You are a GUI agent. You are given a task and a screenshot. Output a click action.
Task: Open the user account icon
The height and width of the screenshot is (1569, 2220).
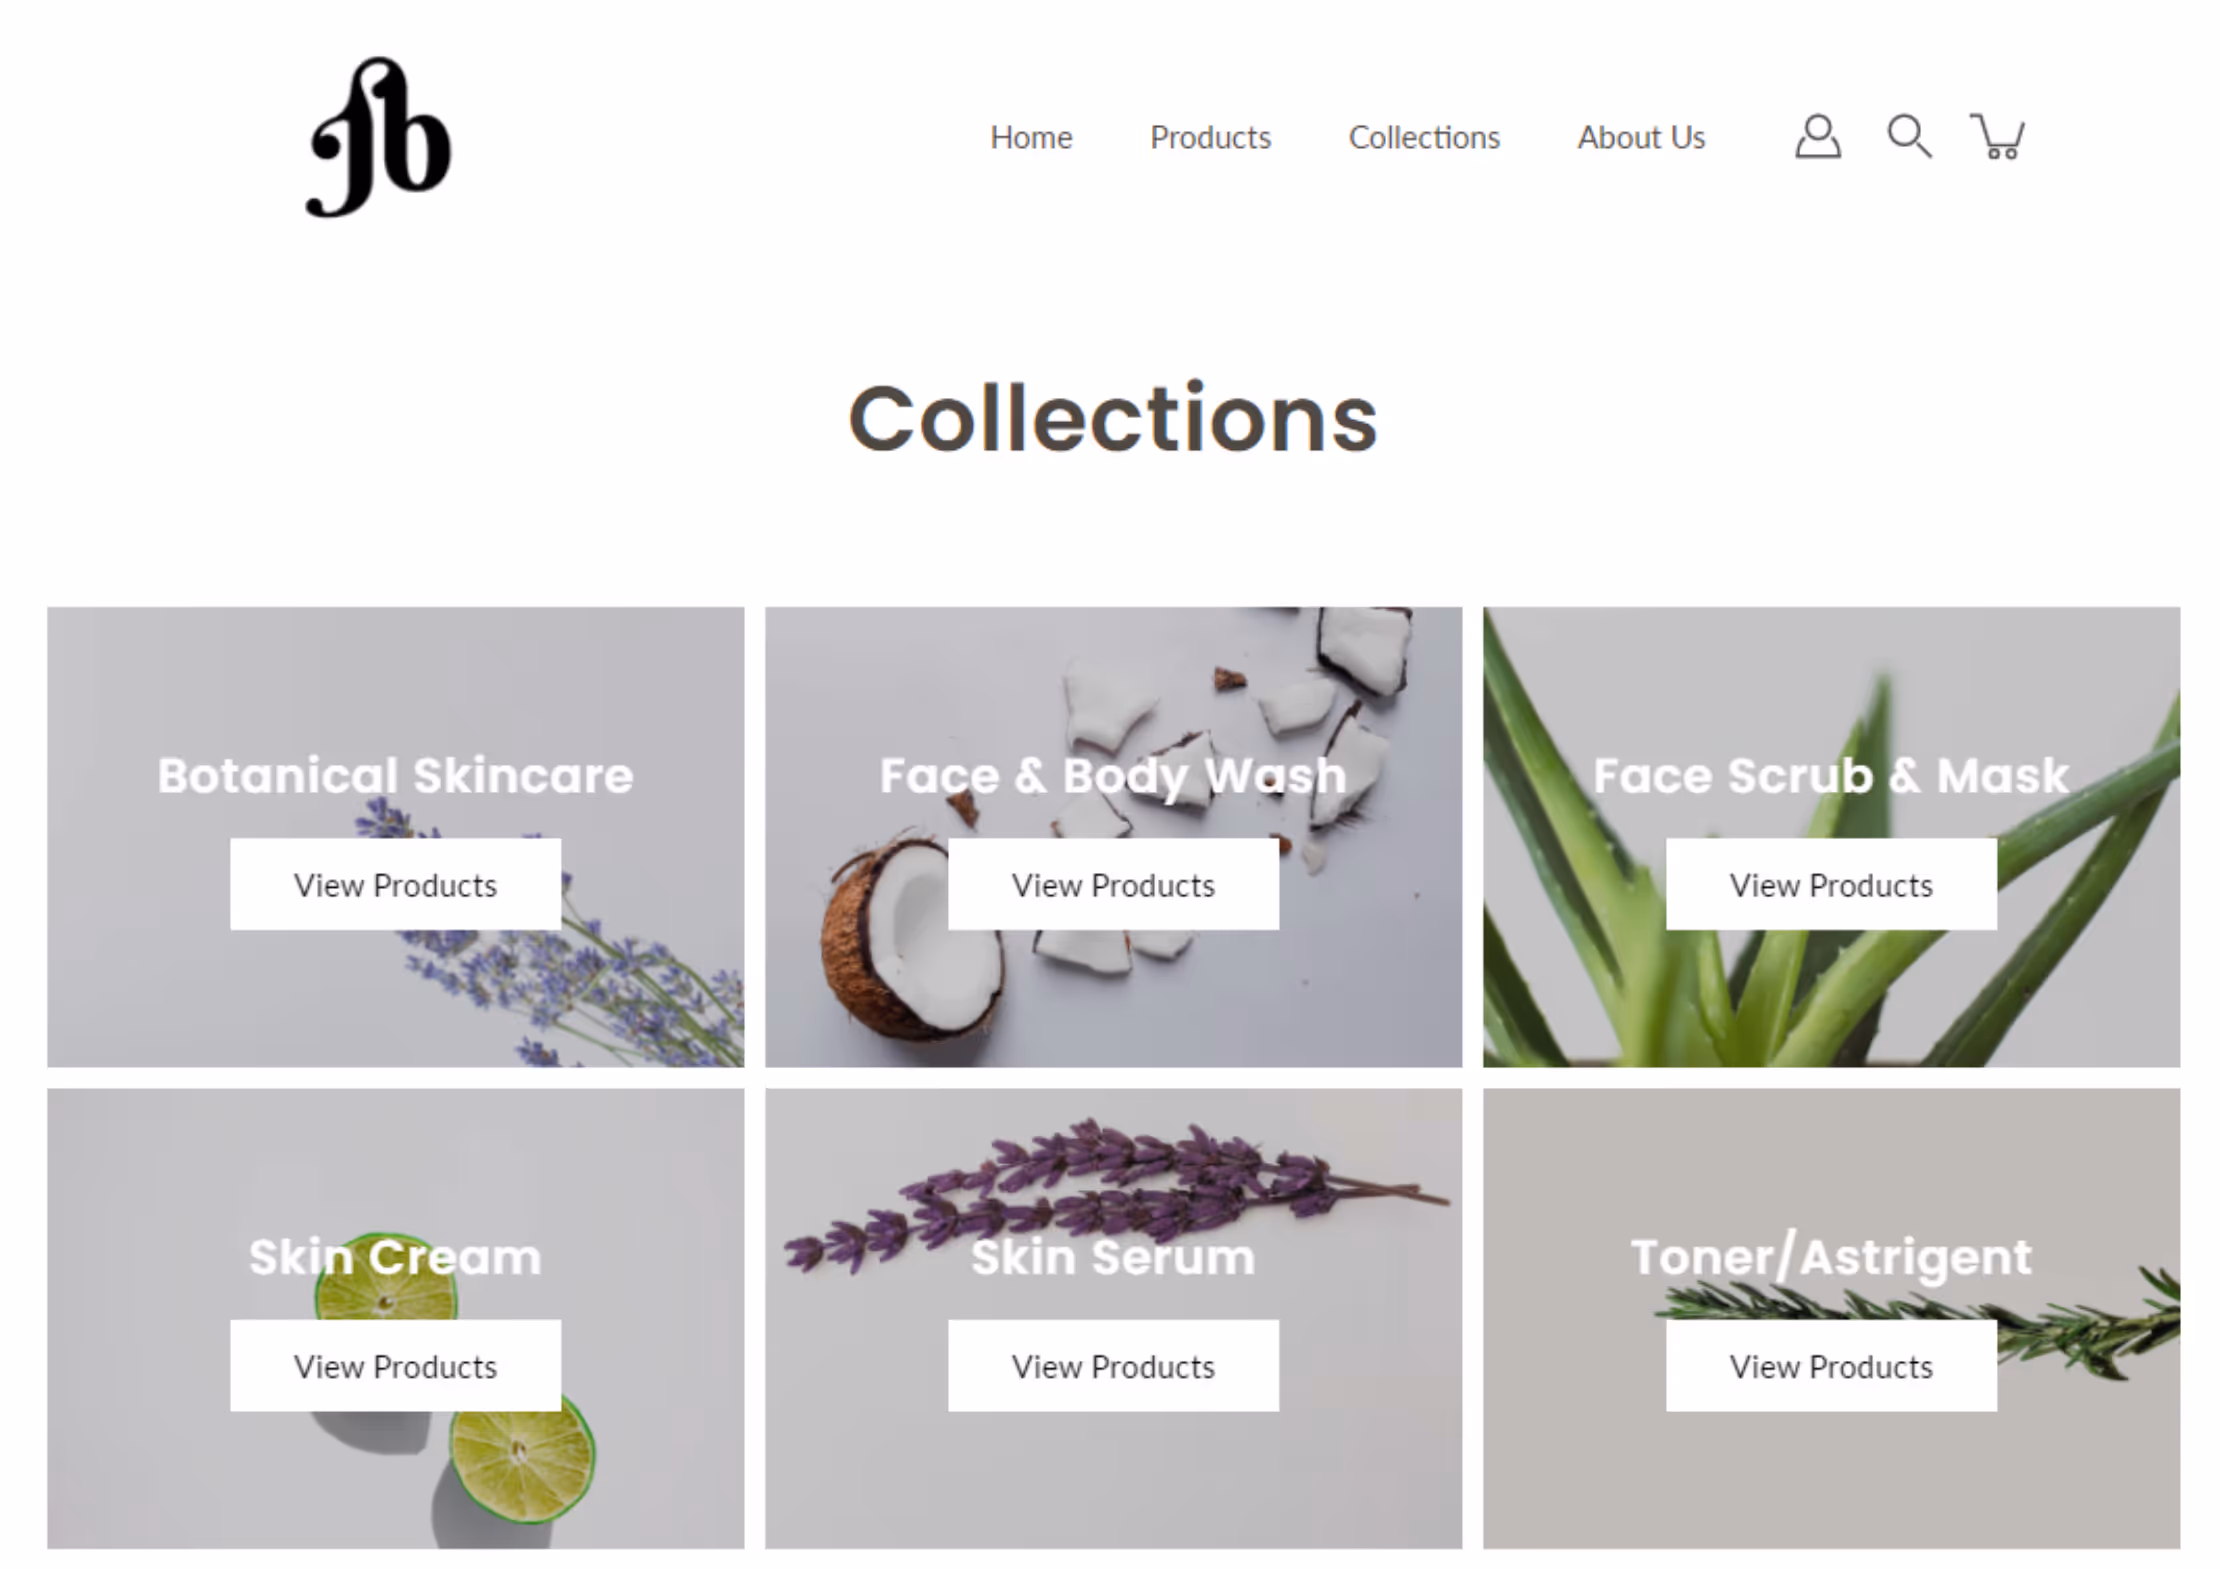point(1817,136)
